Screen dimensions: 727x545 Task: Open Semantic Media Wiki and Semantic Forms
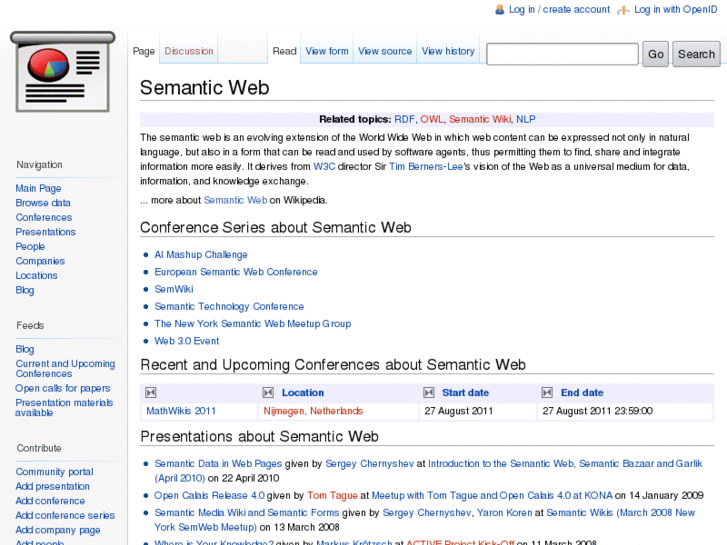coord(247,513)
